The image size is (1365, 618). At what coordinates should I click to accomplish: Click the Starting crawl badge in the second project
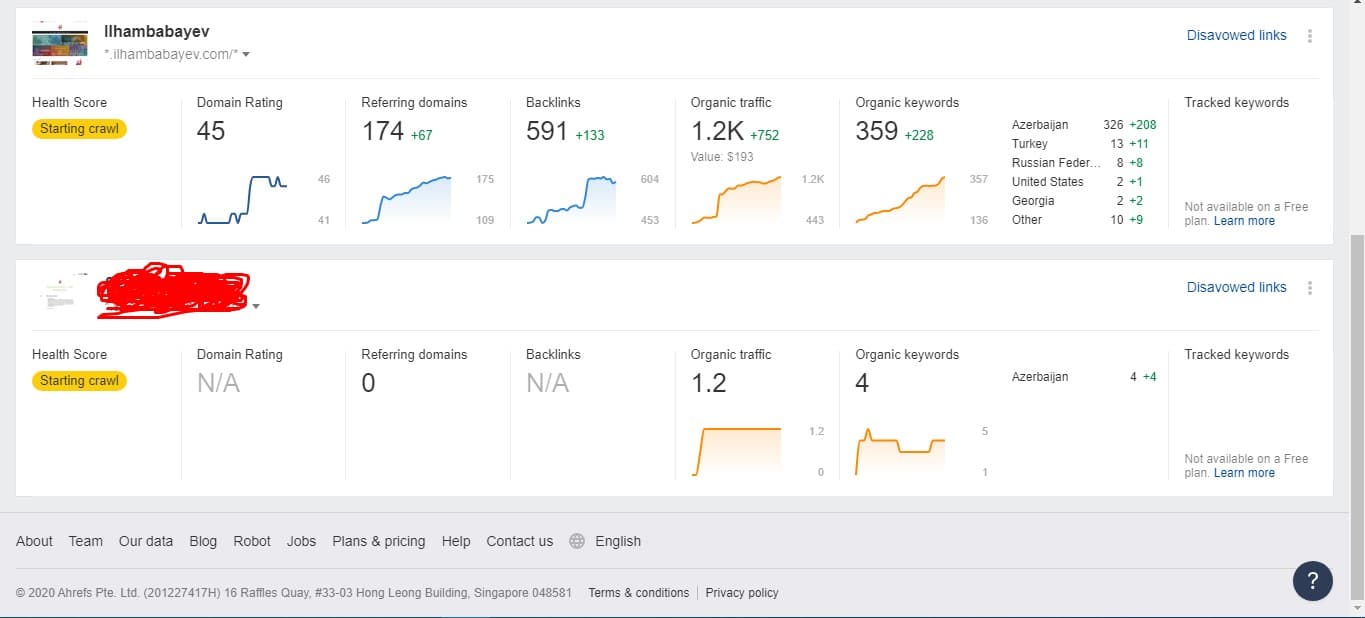pyautogui.click(x=79, y=381)
